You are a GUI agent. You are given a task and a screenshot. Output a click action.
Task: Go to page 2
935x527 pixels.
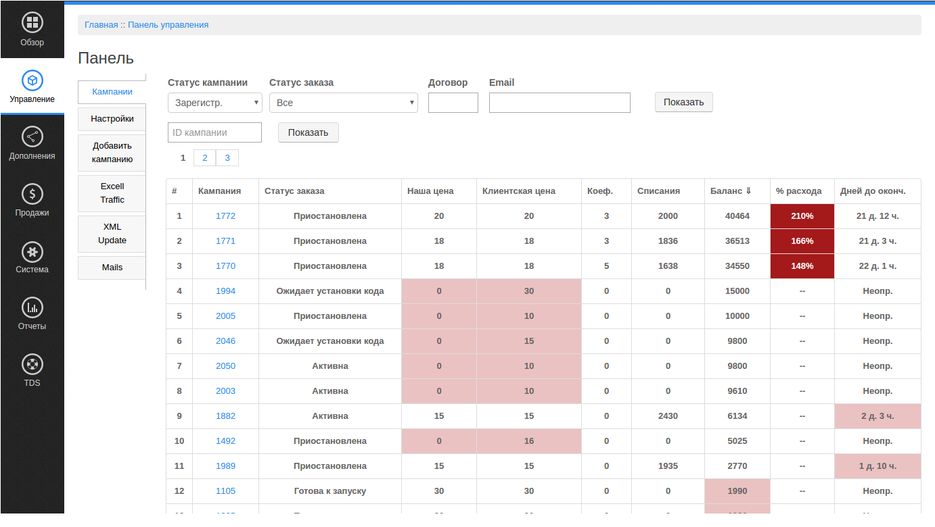pyautogui.click(x=205, y=157)
